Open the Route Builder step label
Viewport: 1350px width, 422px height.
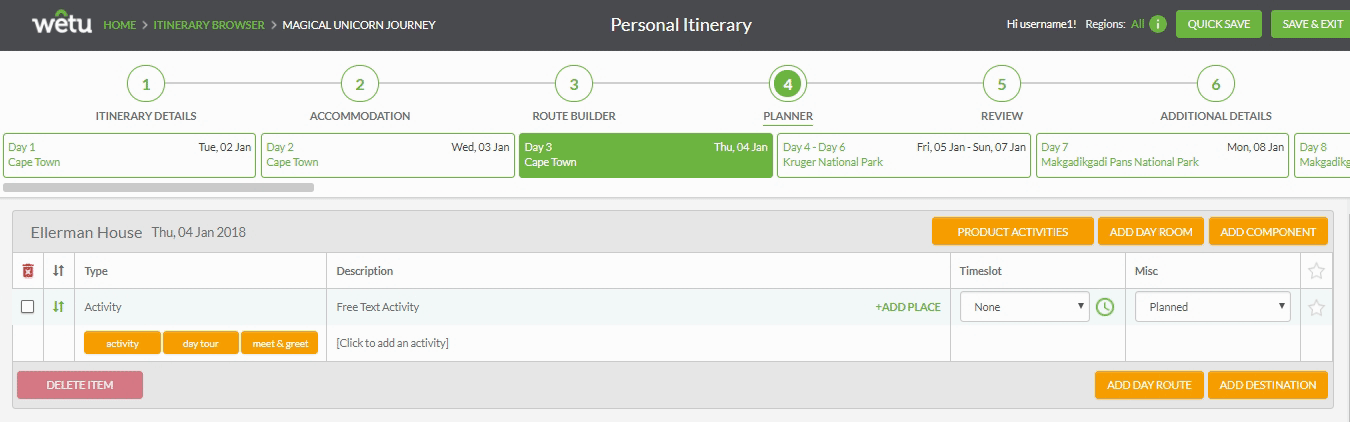coord(574,116)
